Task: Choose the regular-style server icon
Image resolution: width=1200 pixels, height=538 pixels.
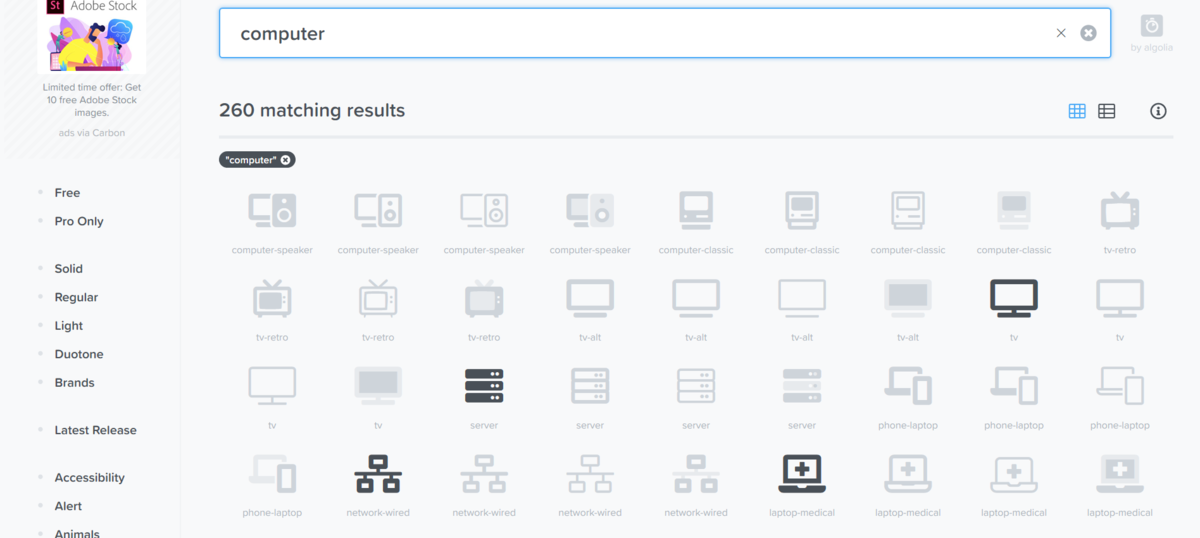Action: [x=590, y=386]
